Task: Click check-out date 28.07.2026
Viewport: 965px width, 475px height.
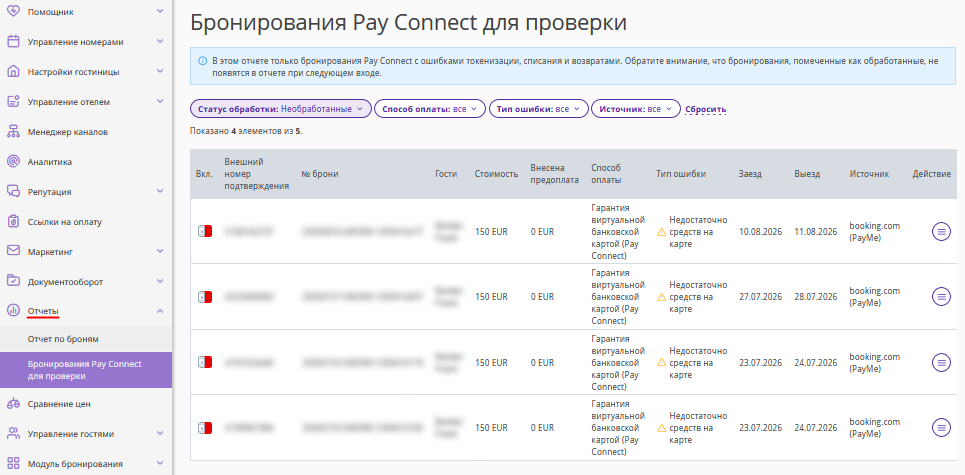Action: pos(816,297)
